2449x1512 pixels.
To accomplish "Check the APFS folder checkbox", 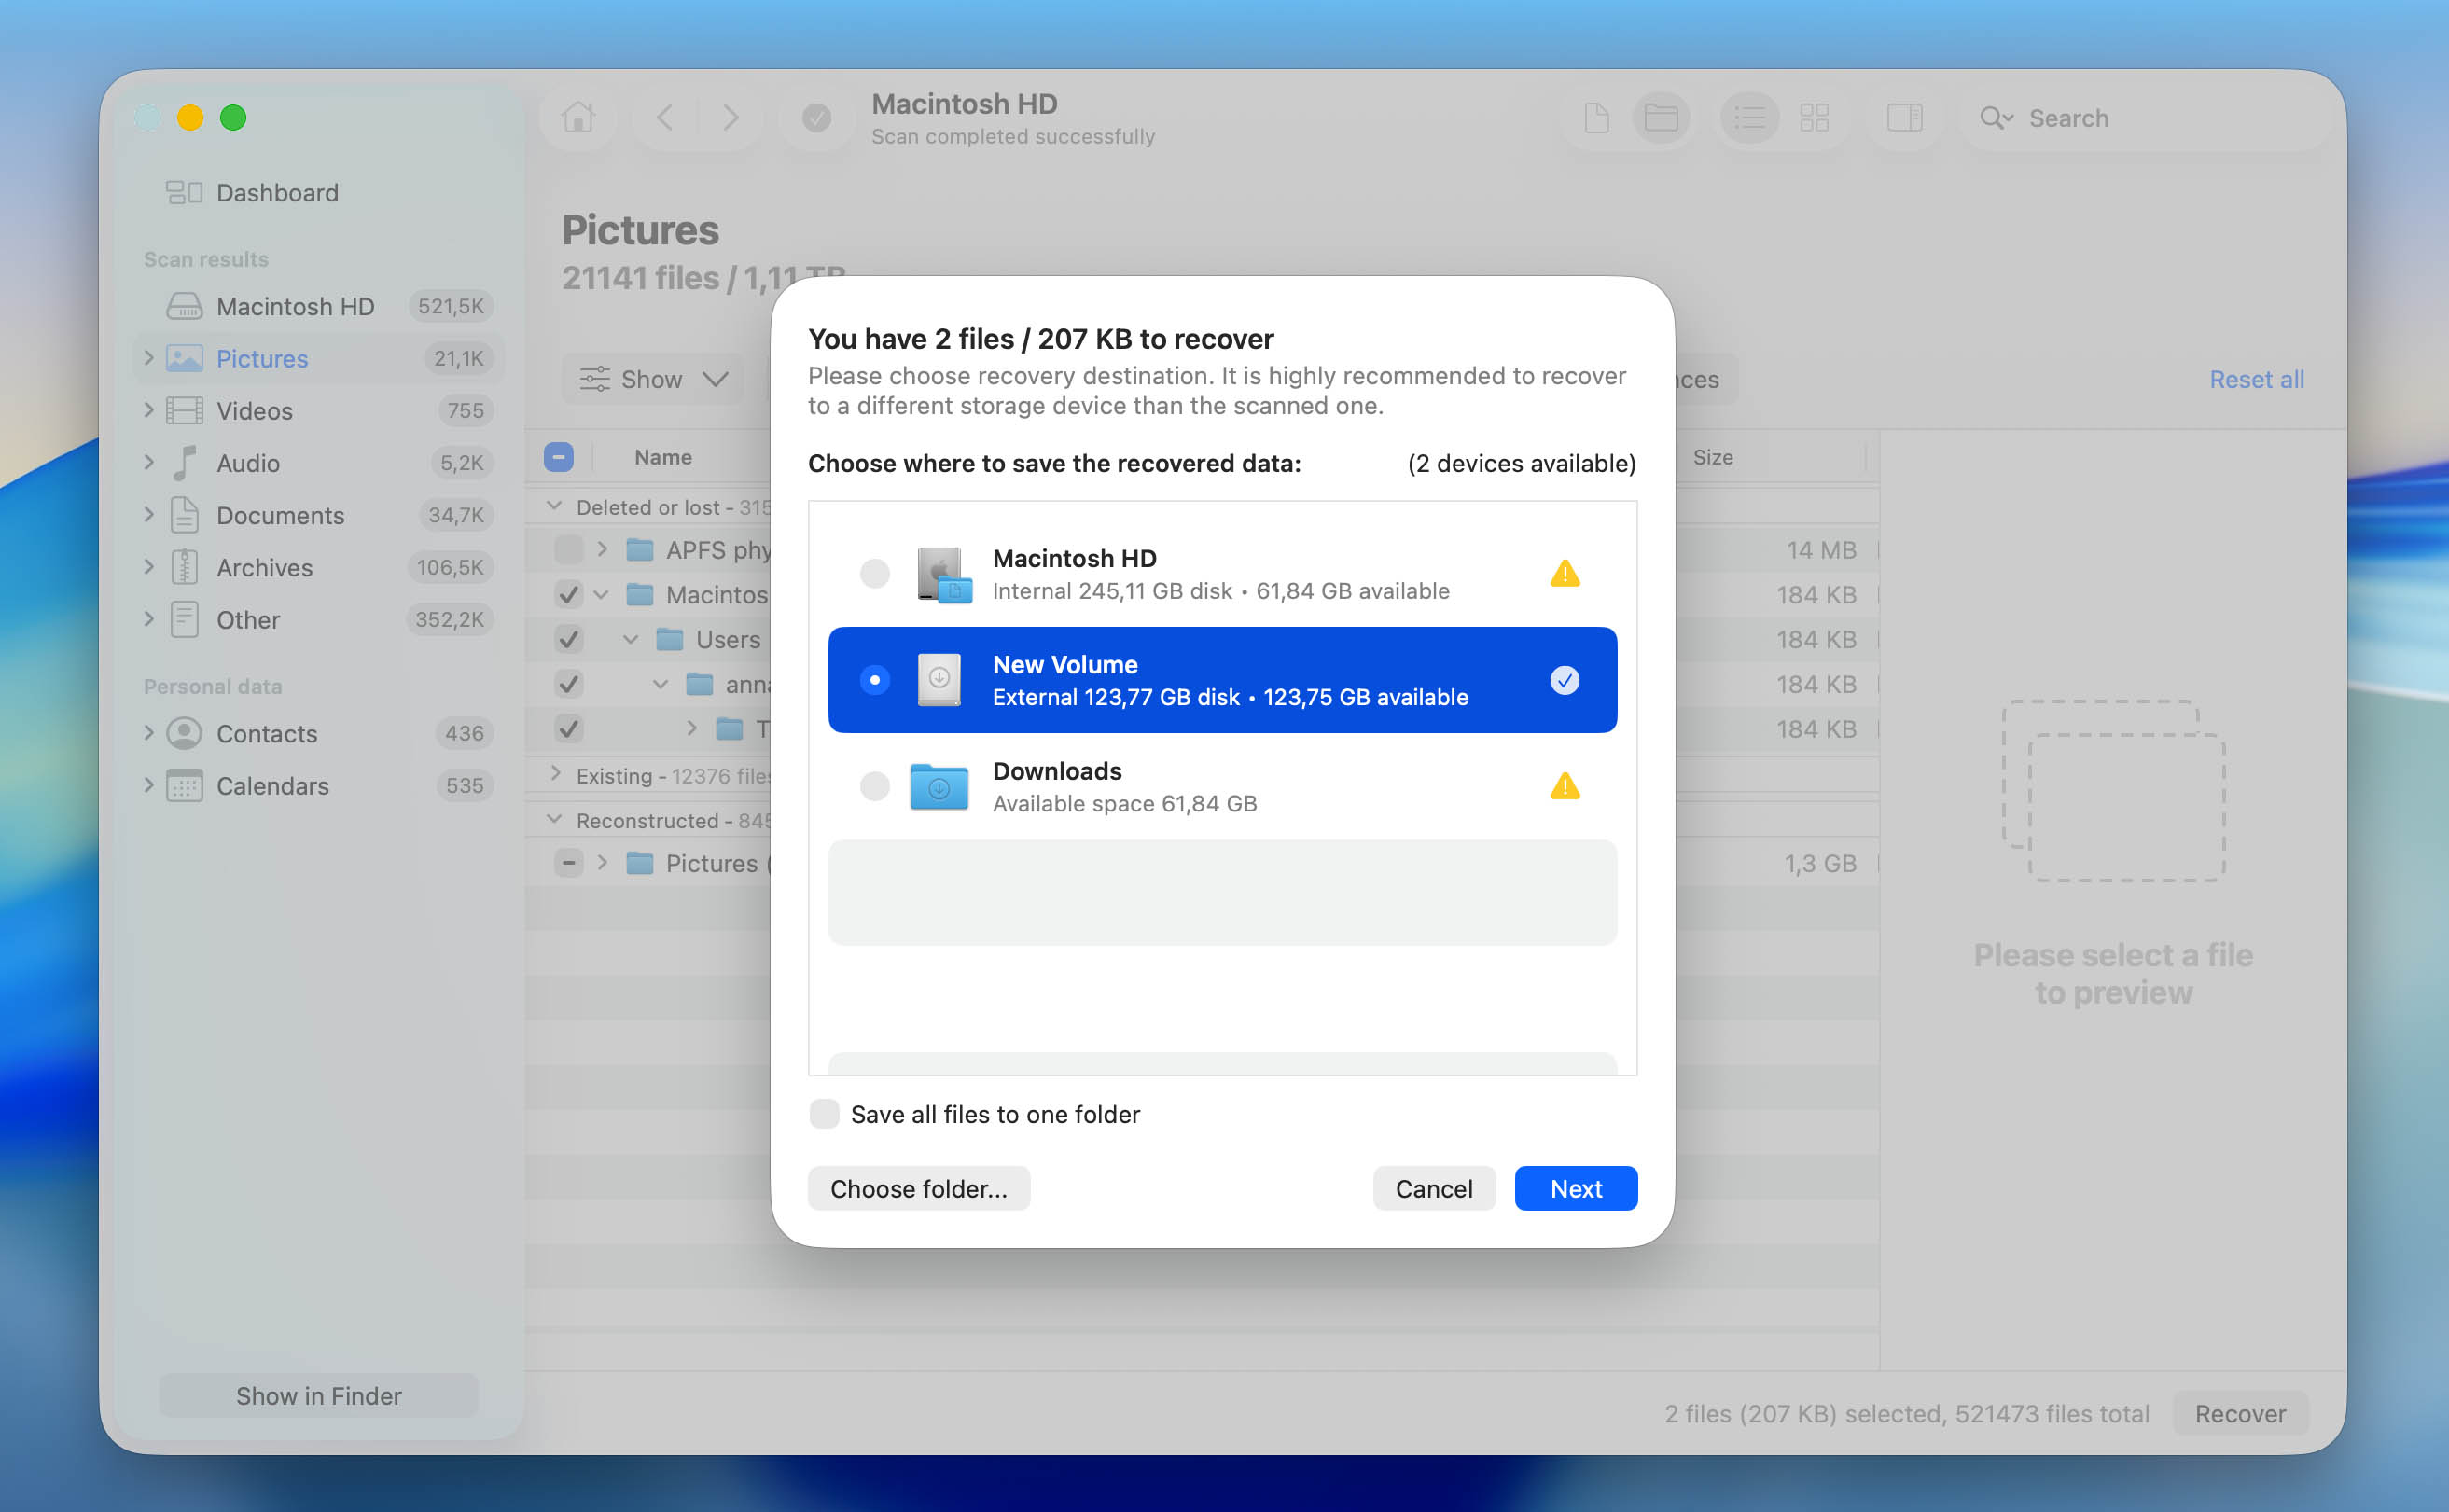I will [569, 549].
